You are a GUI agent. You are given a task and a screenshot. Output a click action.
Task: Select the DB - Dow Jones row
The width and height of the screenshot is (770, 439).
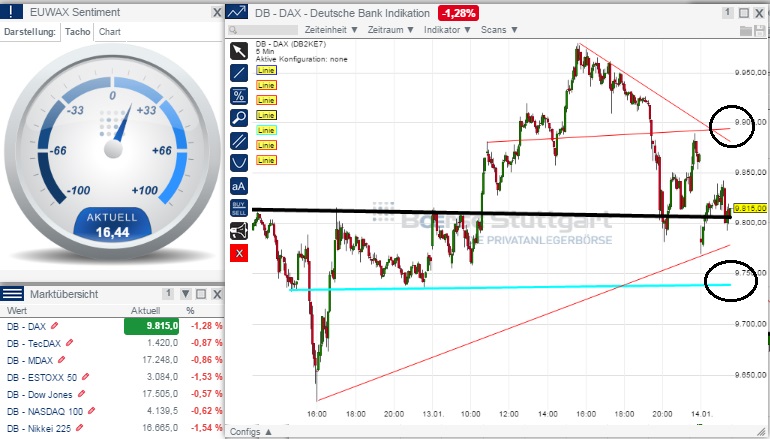pyautogui.click(x=112, y=394)
